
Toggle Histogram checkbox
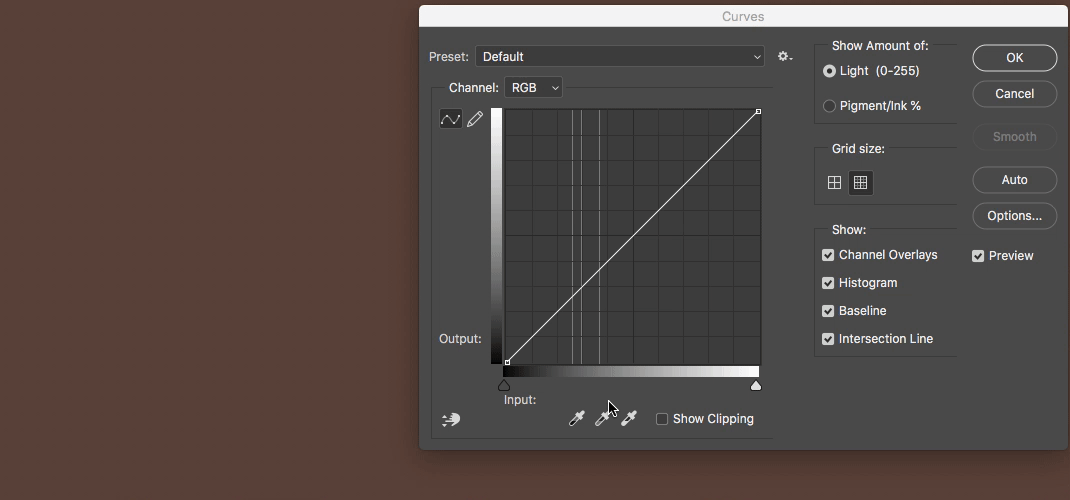coord(828,283)
